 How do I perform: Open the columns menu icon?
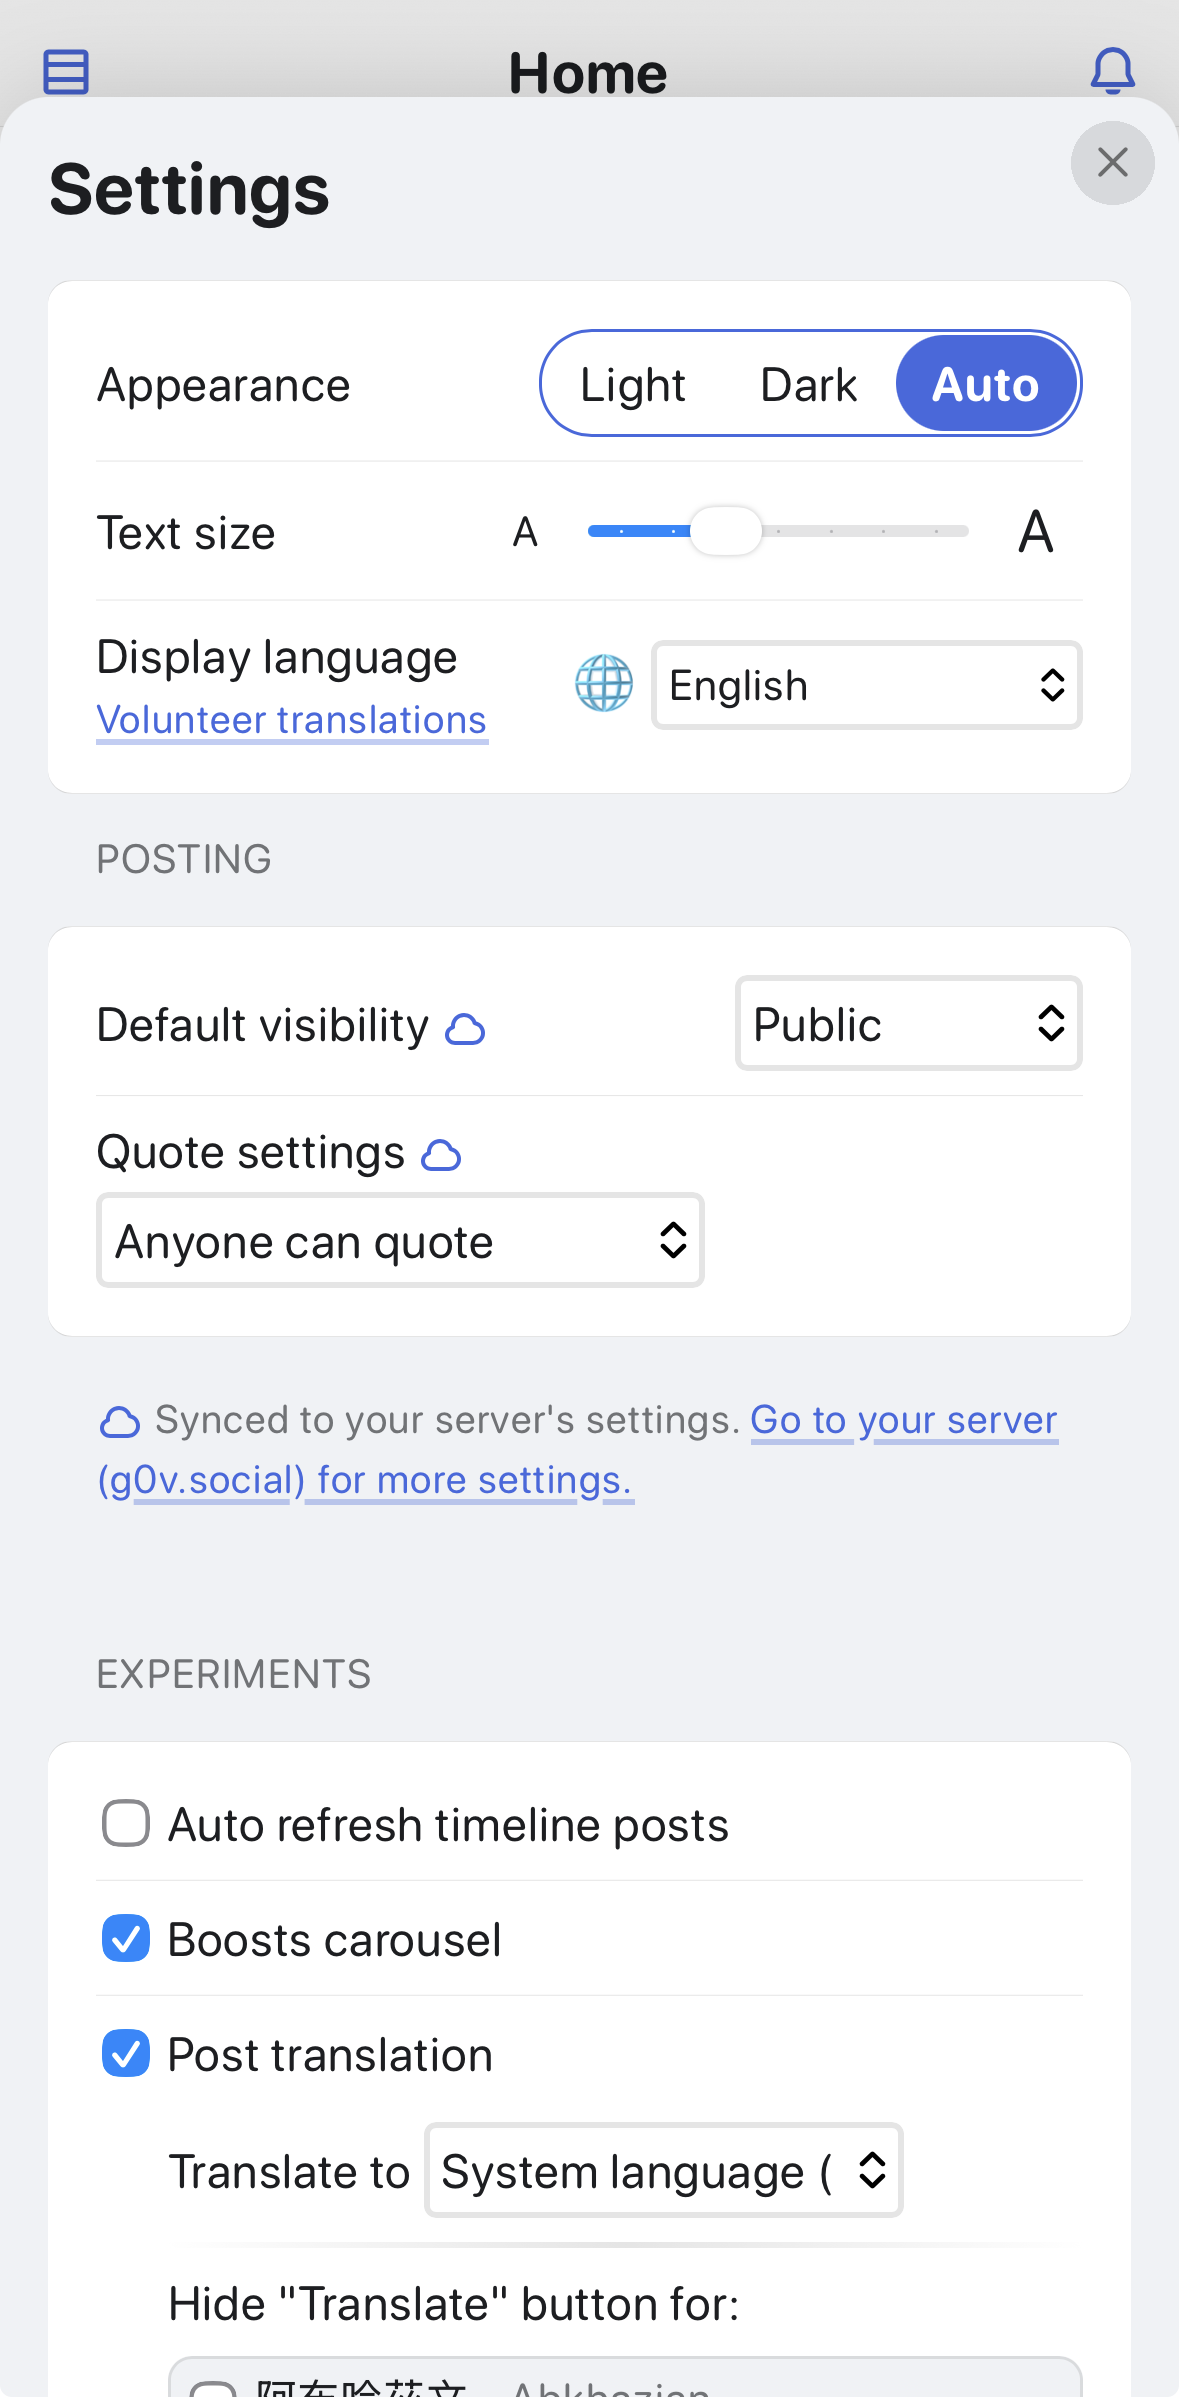tap(66, 72)
